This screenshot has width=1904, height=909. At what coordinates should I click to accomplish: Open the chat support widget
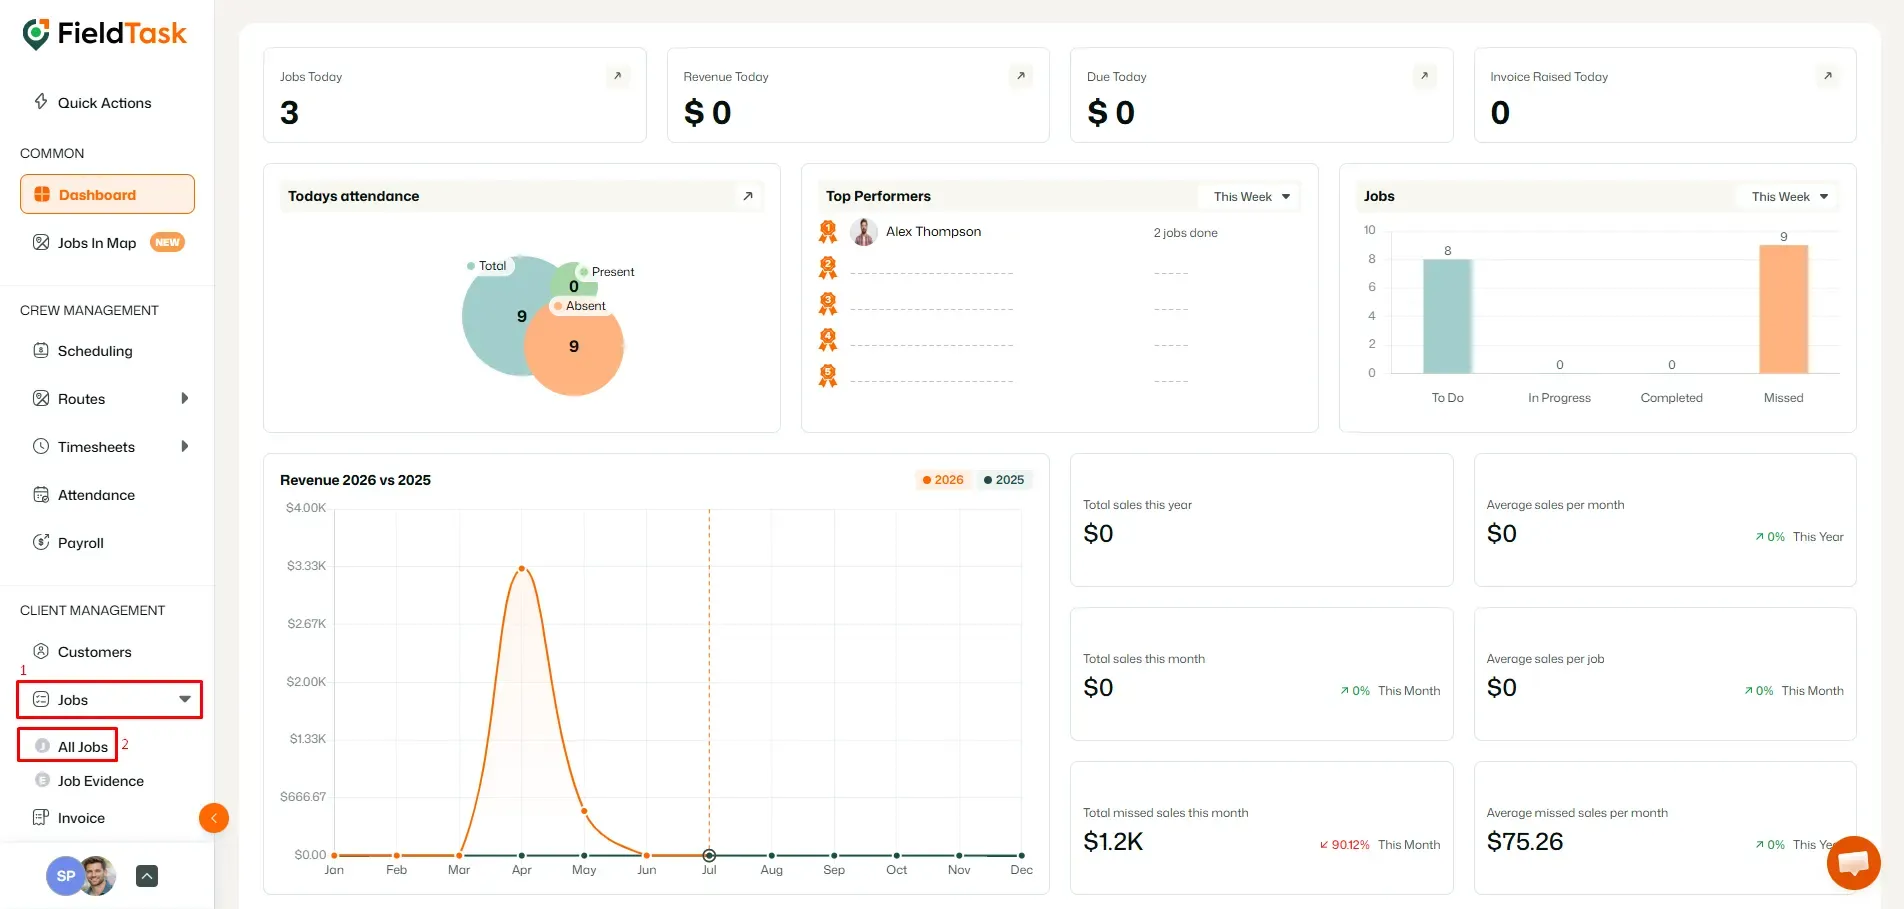coord(1853,863)
